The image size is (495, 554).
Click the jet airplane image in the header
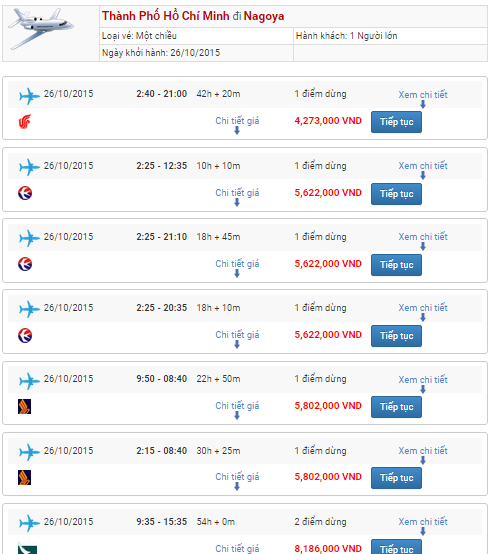click(41, 29)
